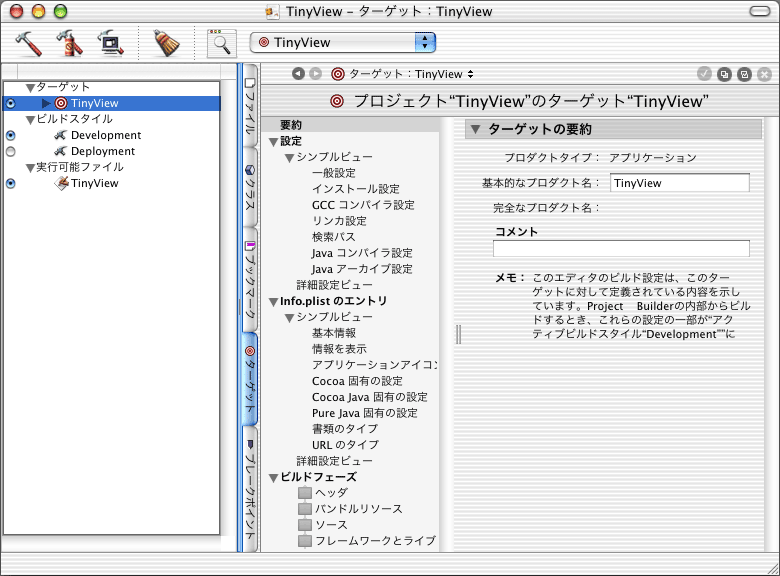Click the Build hammer icon in toolbar

(29, 43)
